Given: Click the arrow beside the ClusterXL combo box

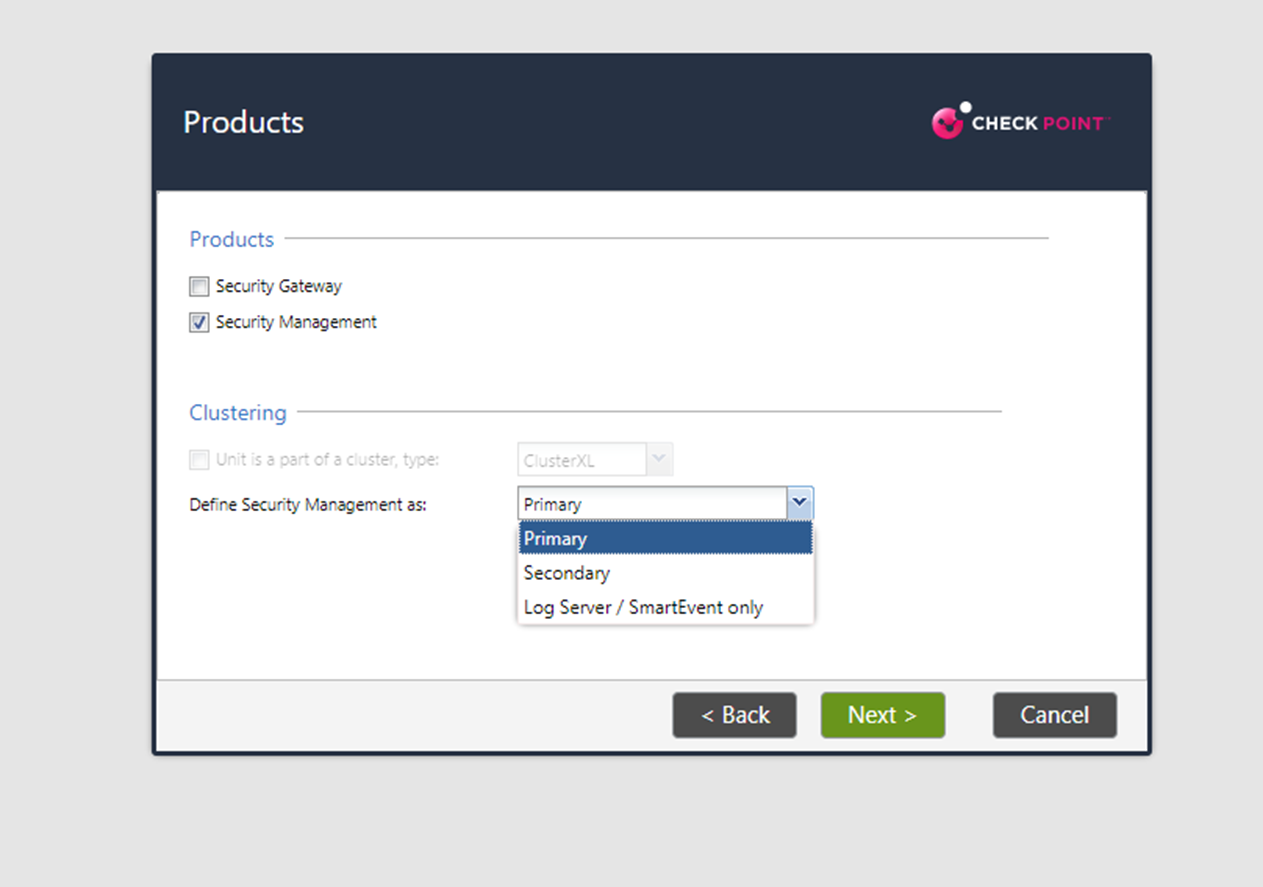Looking at the screenshot, I should click(x=659, y=460).
